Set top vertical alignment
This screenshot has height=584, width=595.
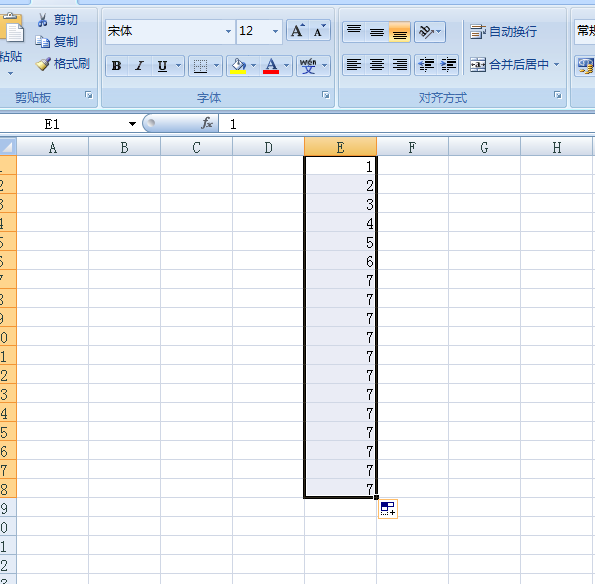354,31
